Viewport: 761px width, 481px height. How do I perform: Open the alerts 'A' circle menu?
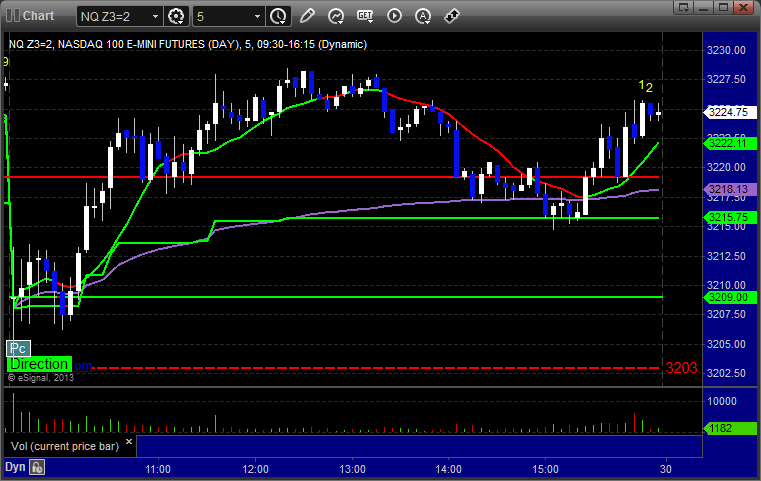[423, 16]
